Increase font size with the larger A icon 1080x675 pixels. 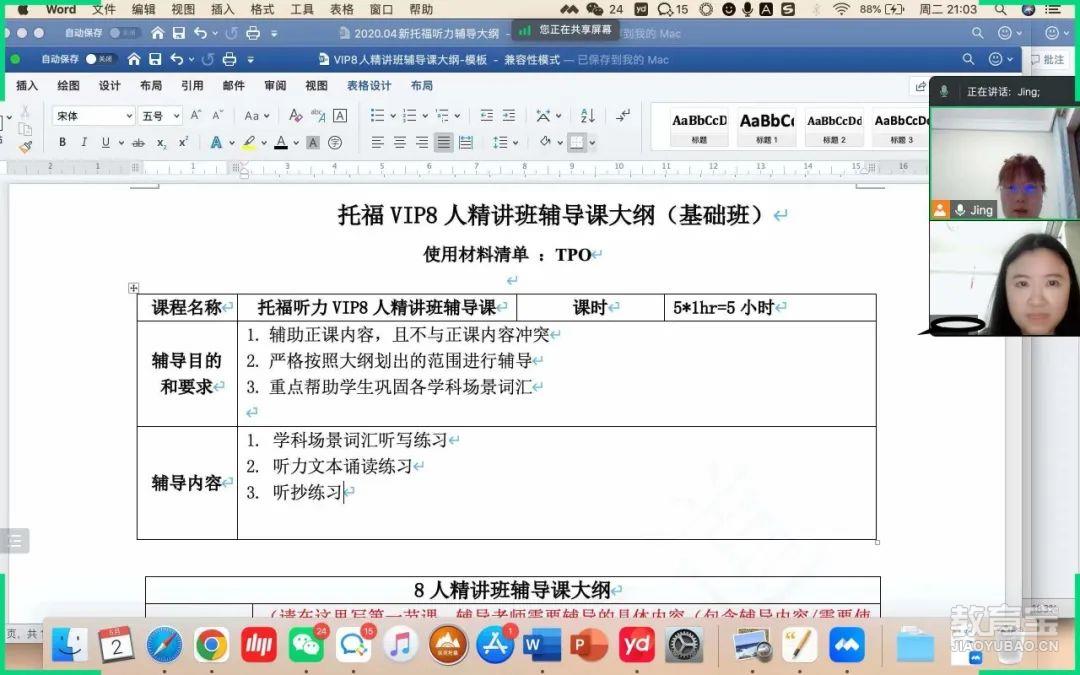[196, 116]
